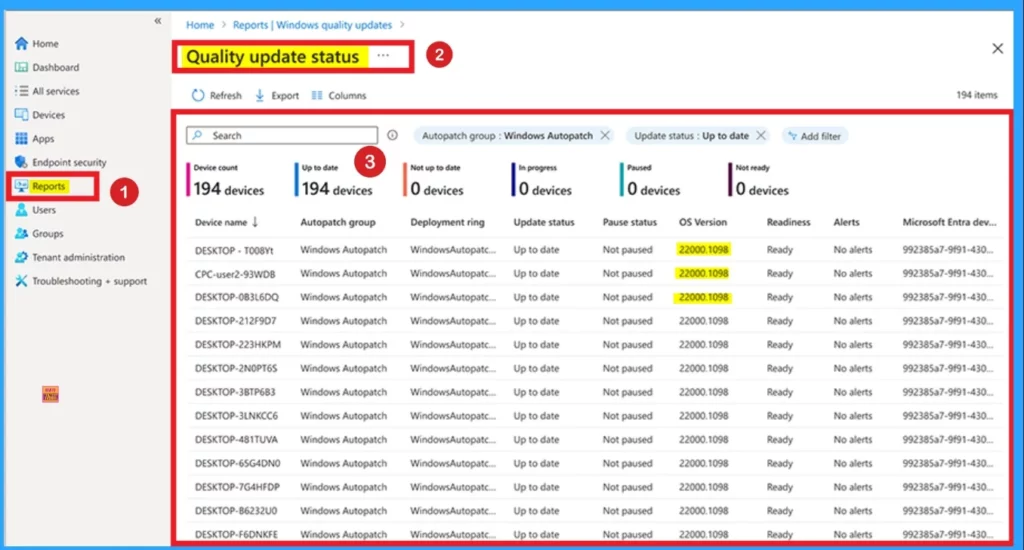Open Tenant administration icon
This screenshot has height=550, width=1024.
(x=22, y=257)
